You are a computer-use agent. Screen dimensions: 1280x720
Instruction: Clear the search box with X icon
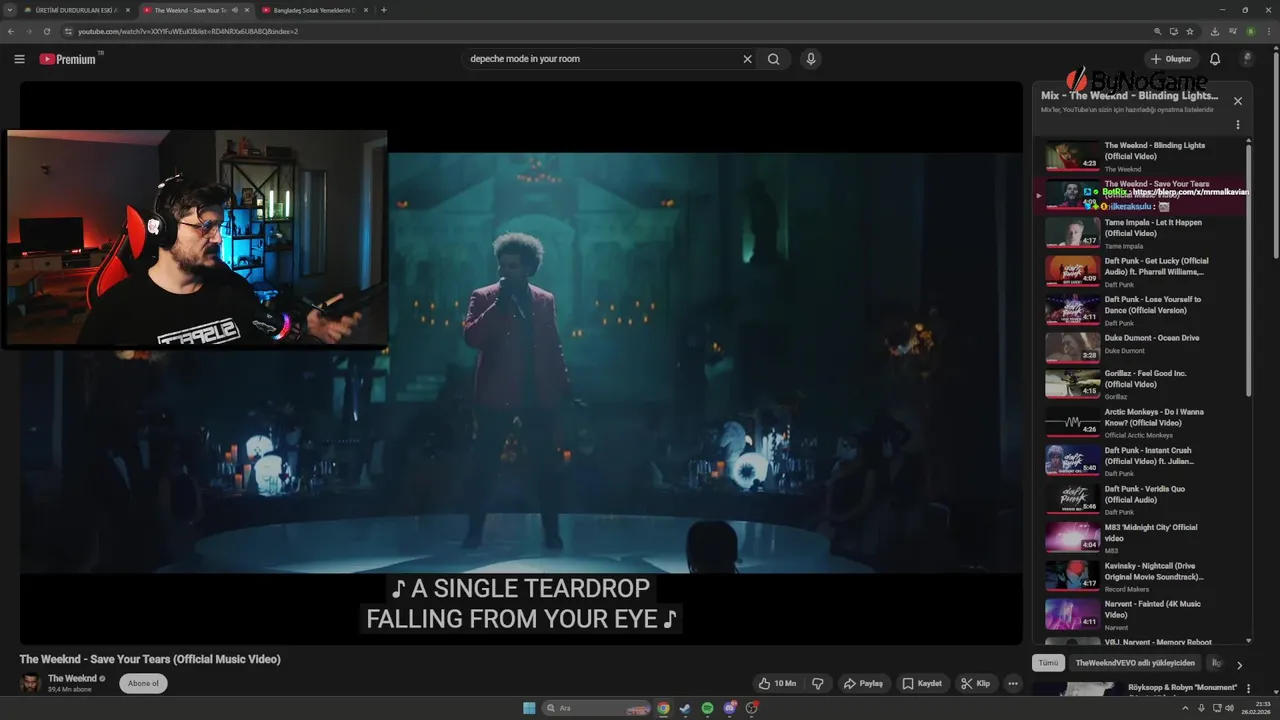point(747,59)
